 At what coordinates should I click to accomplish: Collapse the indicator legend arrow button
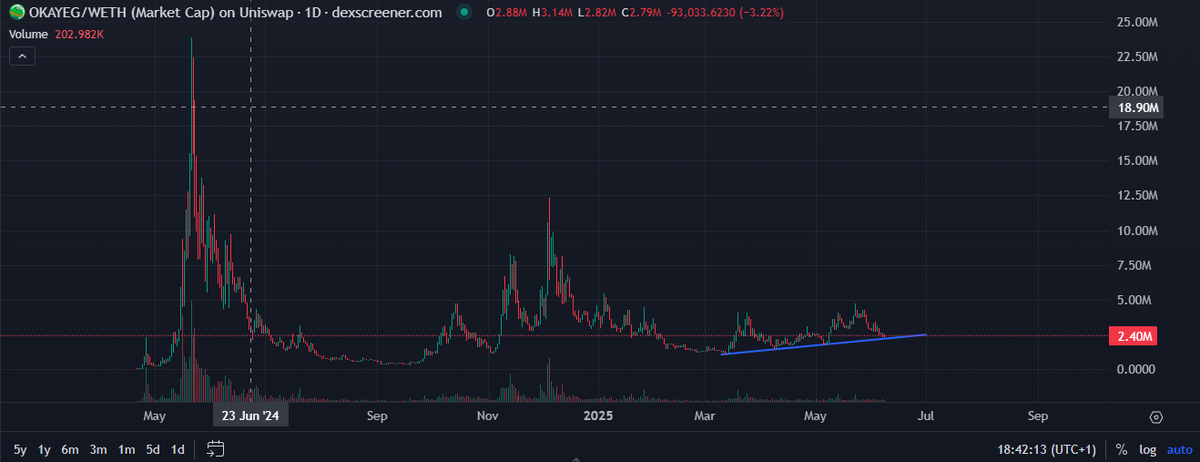click(x=24, y=57)
